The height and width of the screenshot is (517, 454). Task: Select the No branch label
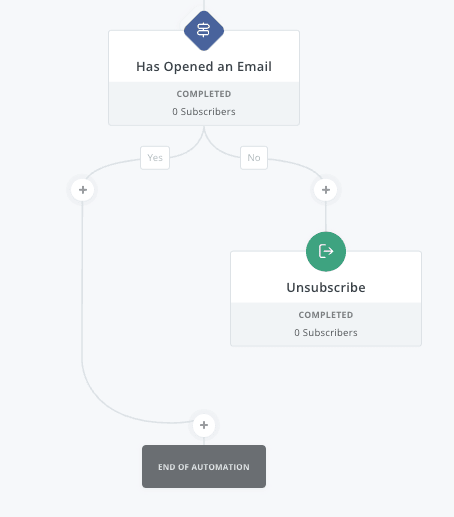tap(254, 158)
